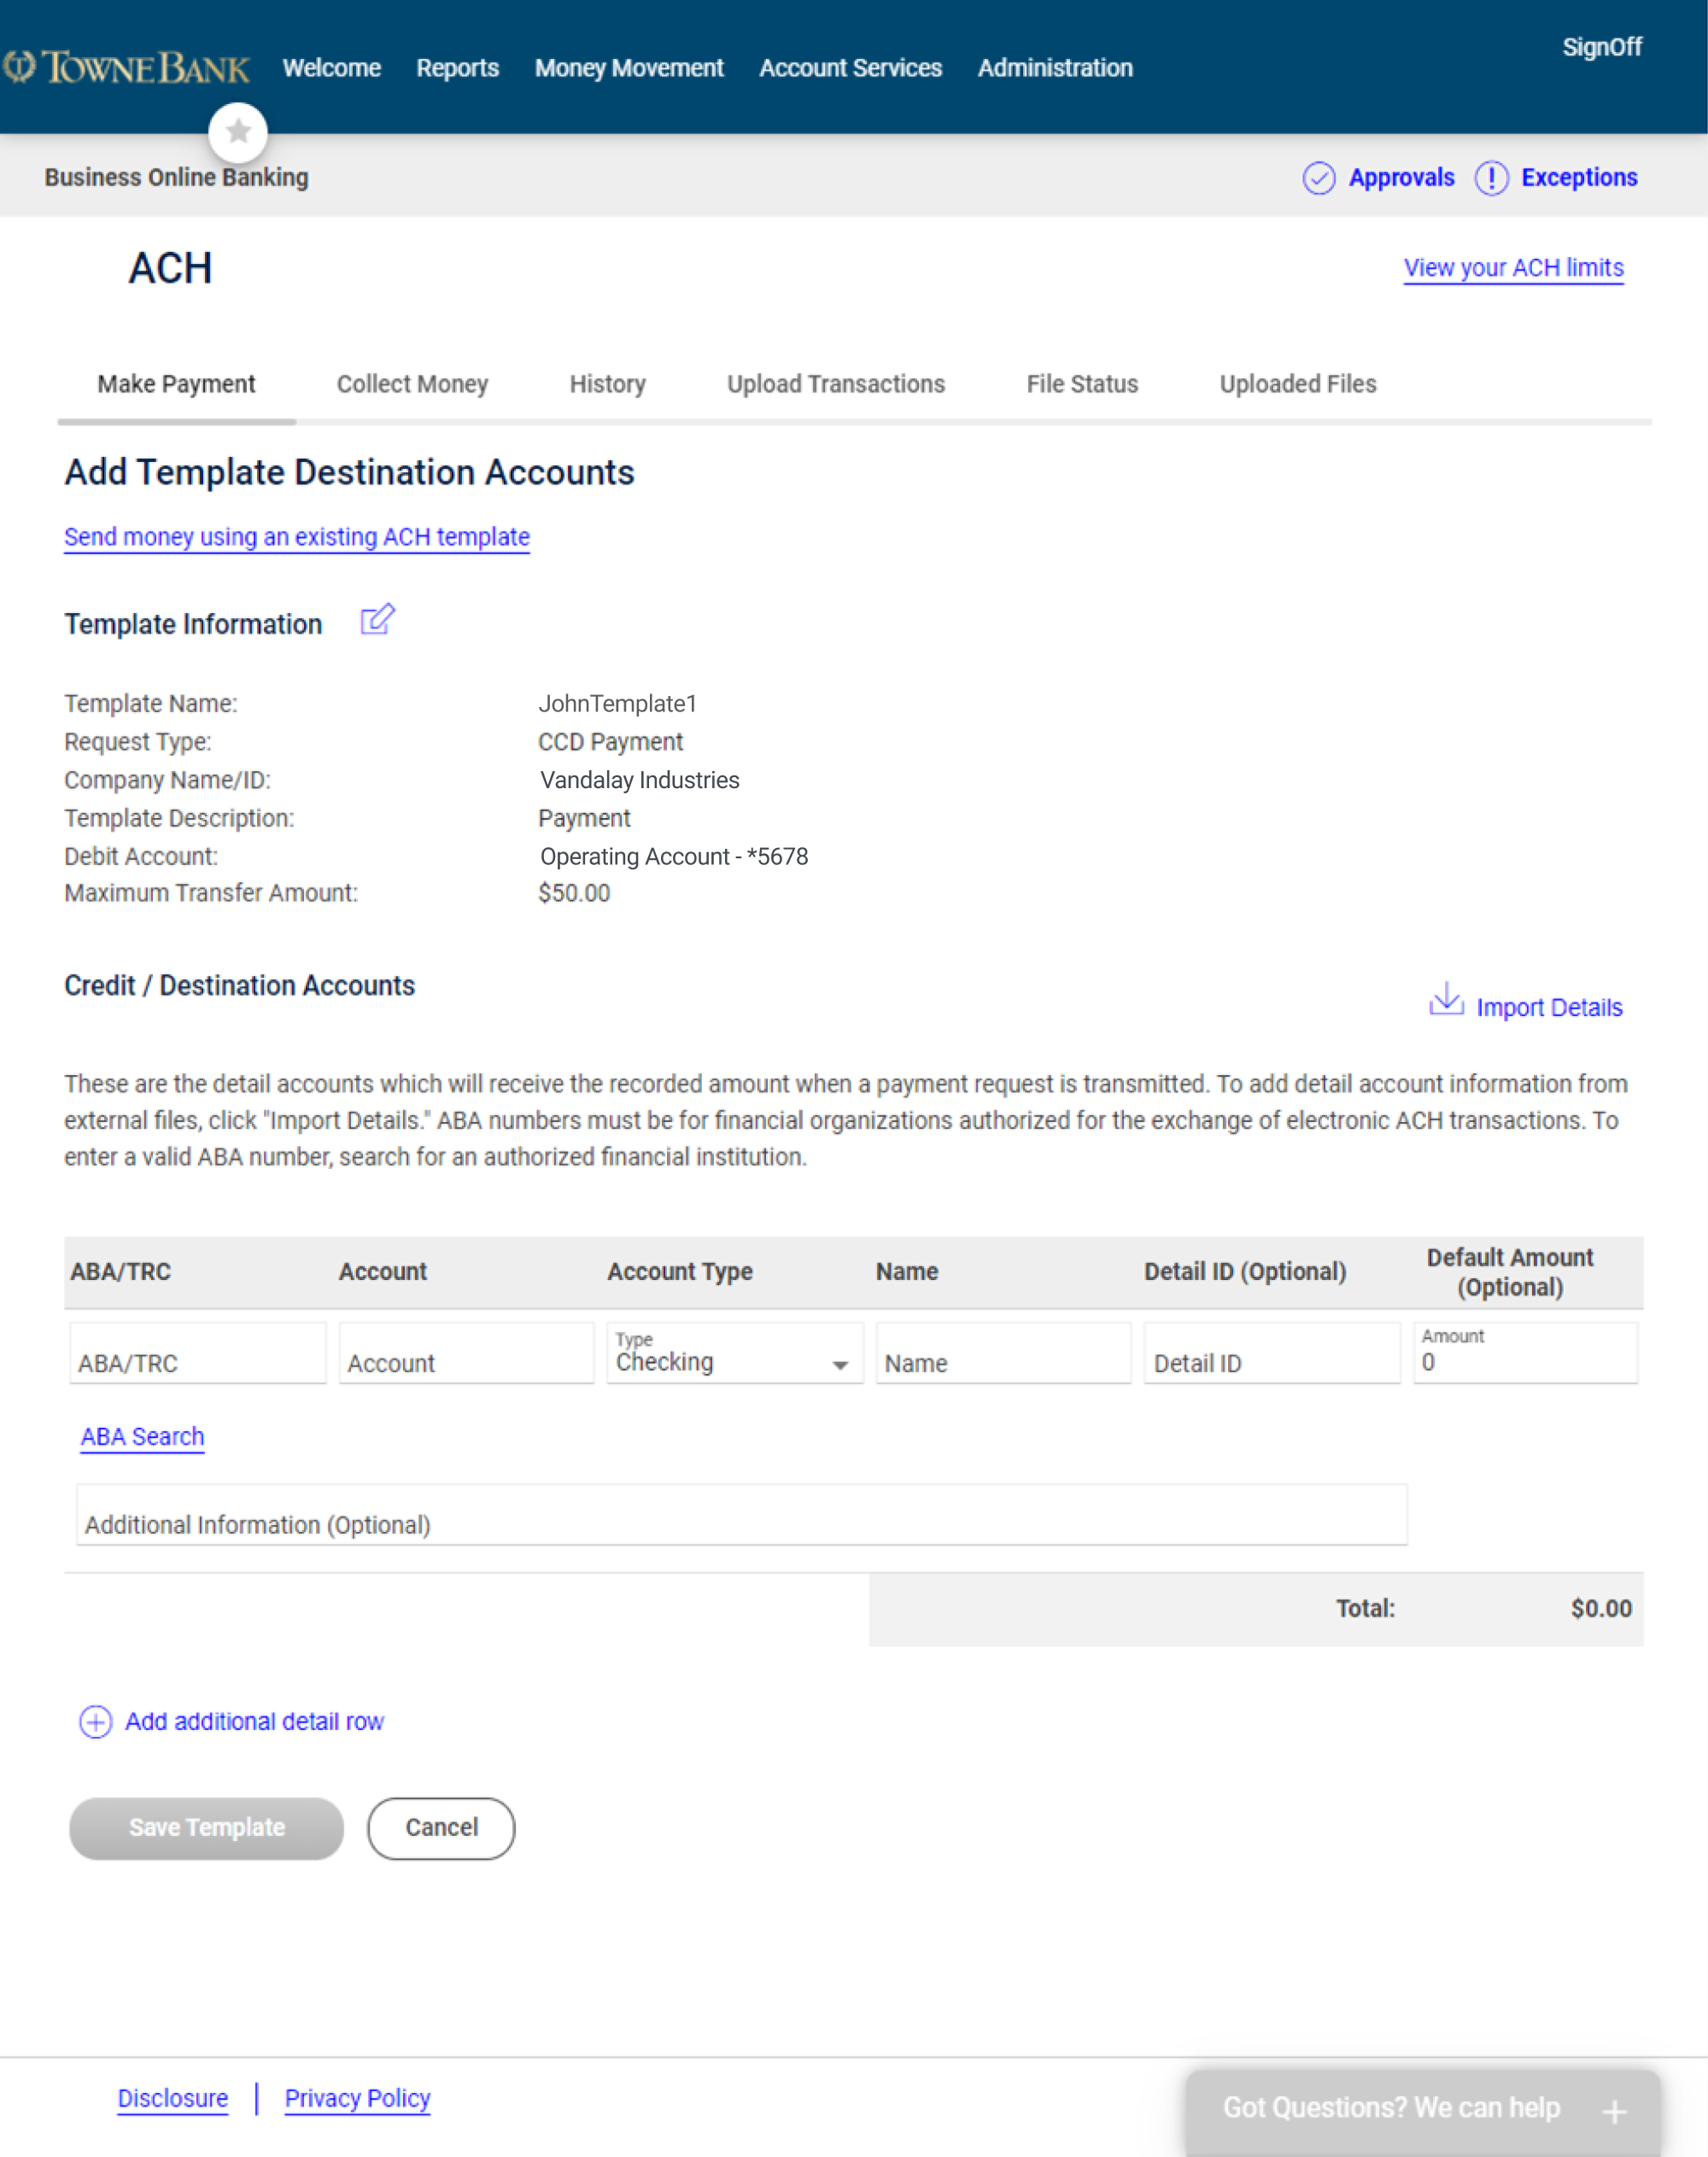
Task: Open the Administration menu
Action: pyautogui.click(x=1054, y=68)
